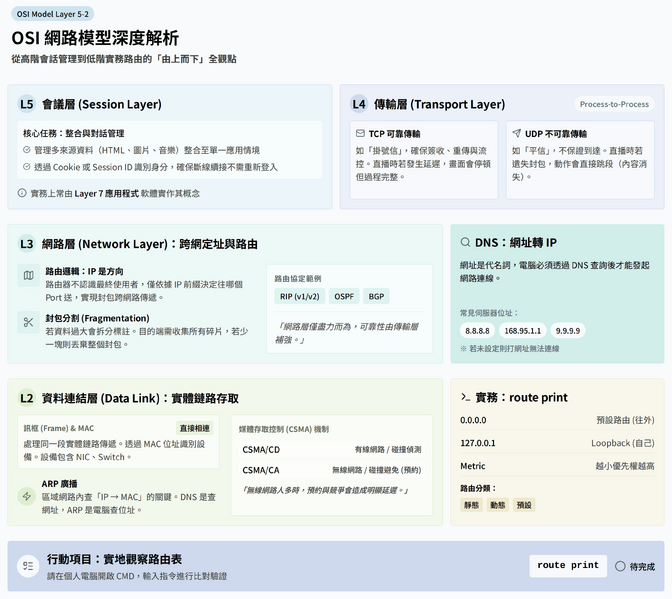This screenshot has width=672, height=599.
Task: Click the lightning icon beside ARP 廣播
Action: (x=27, y=496)
